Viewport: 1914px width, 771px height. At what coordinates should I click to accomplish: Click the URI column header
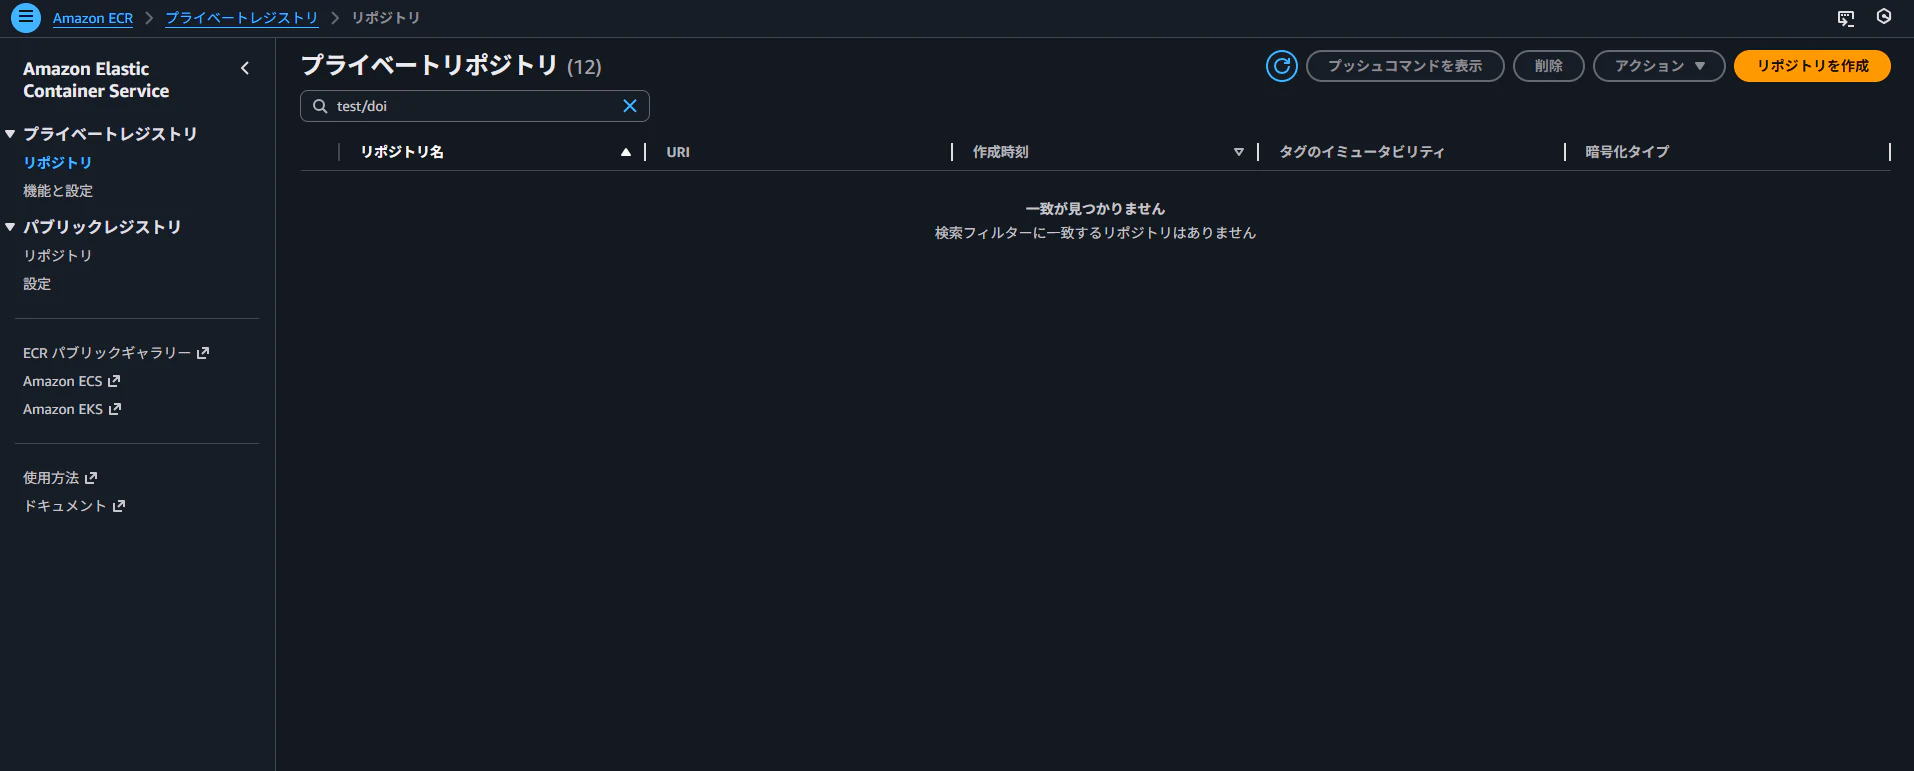678,152
